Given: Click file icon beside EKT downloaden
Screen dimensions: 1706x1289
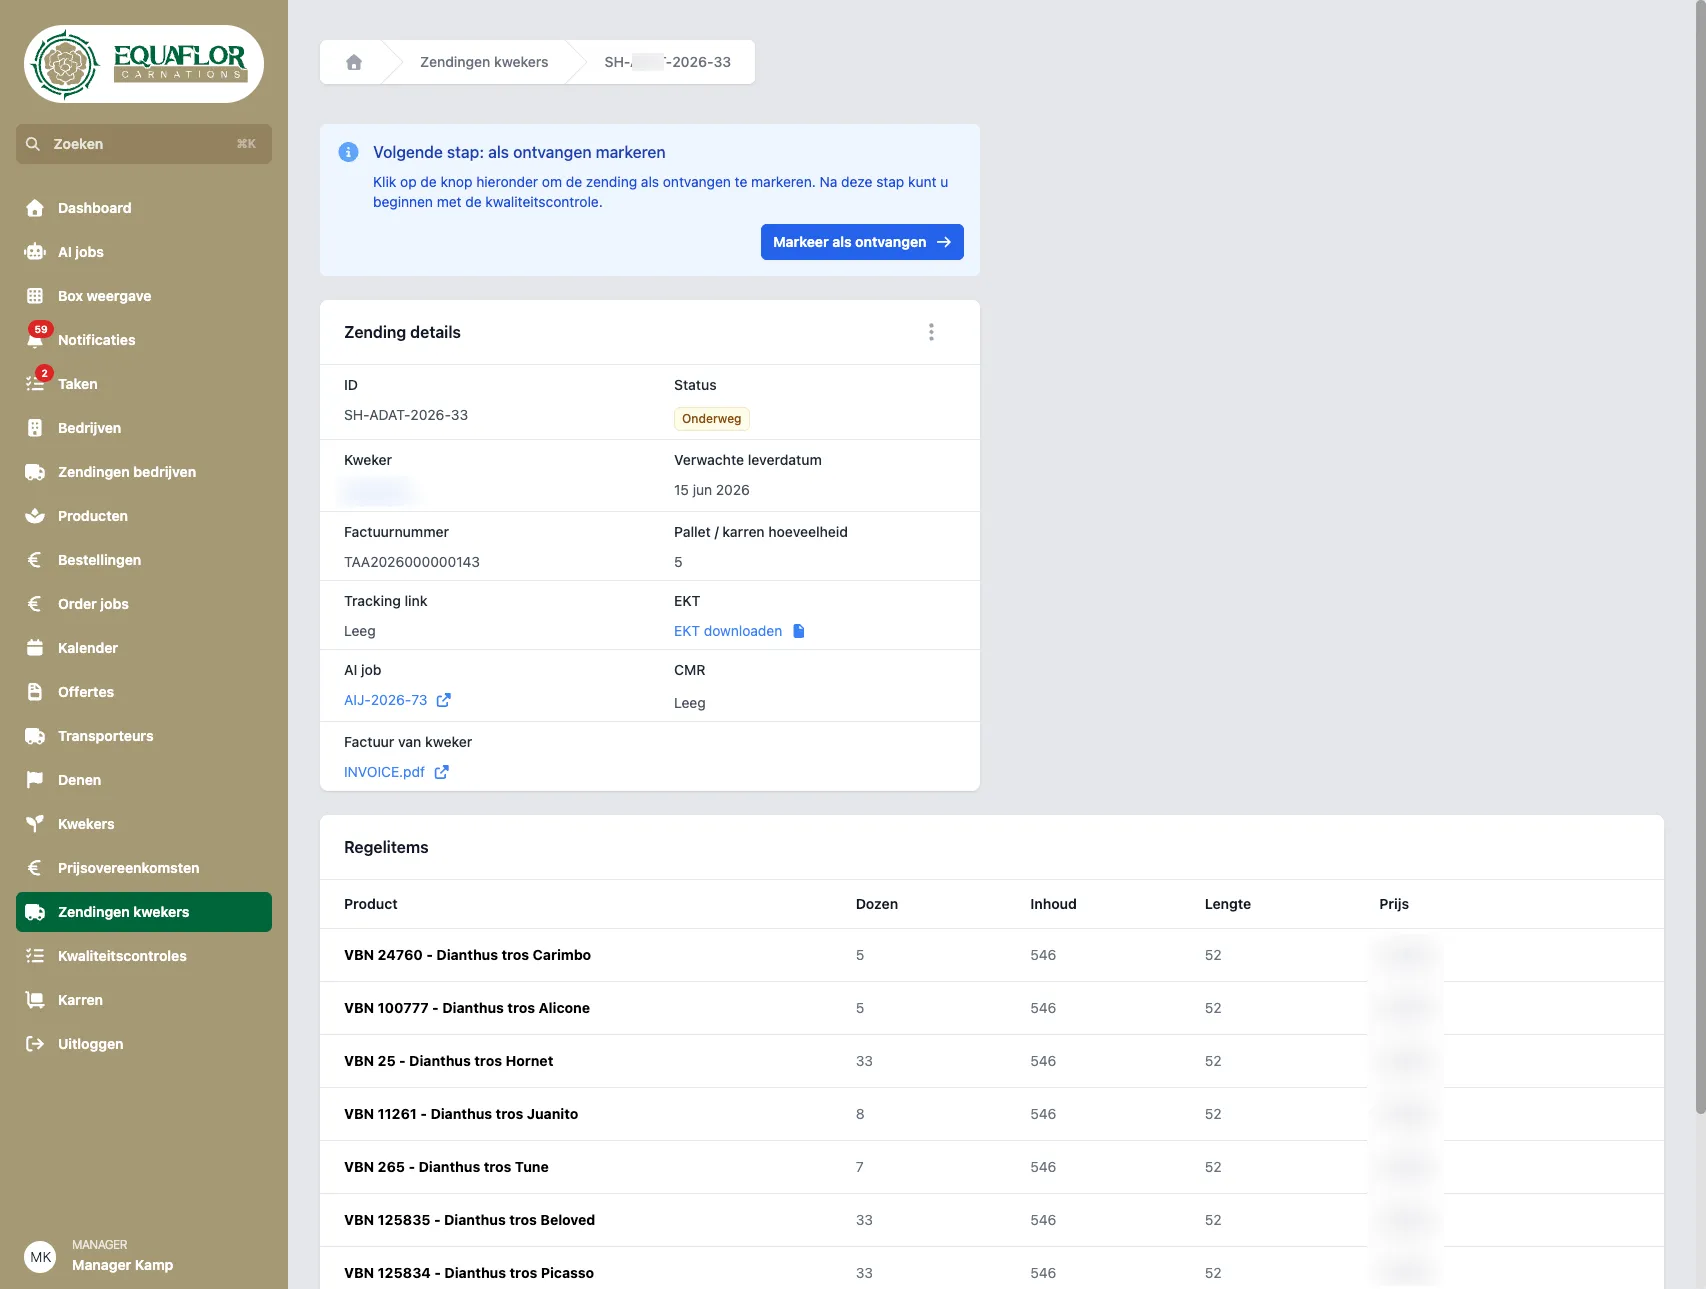Looking at the screenshot, I should point(799,631).
